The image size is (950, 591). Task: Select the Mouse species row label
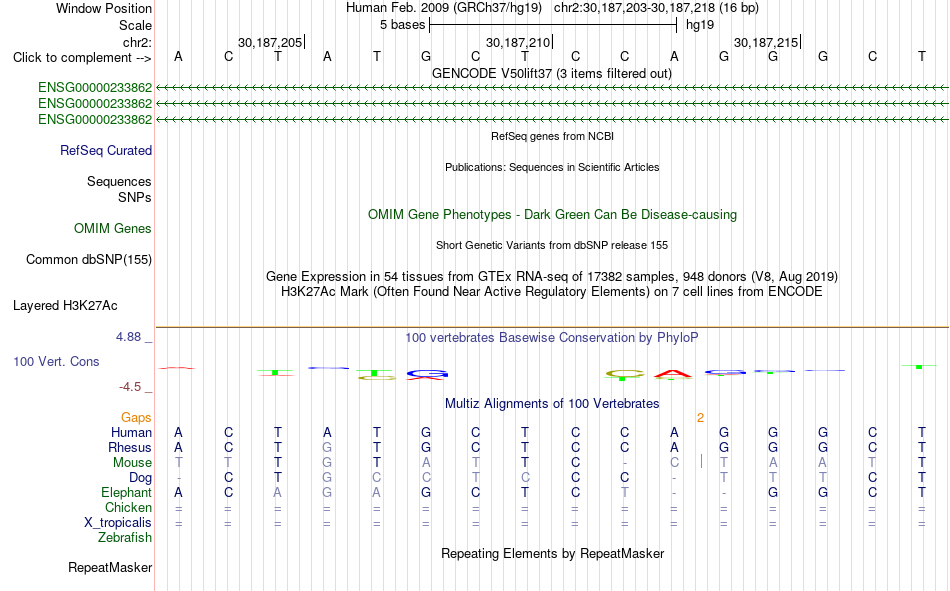click(132, 462)
